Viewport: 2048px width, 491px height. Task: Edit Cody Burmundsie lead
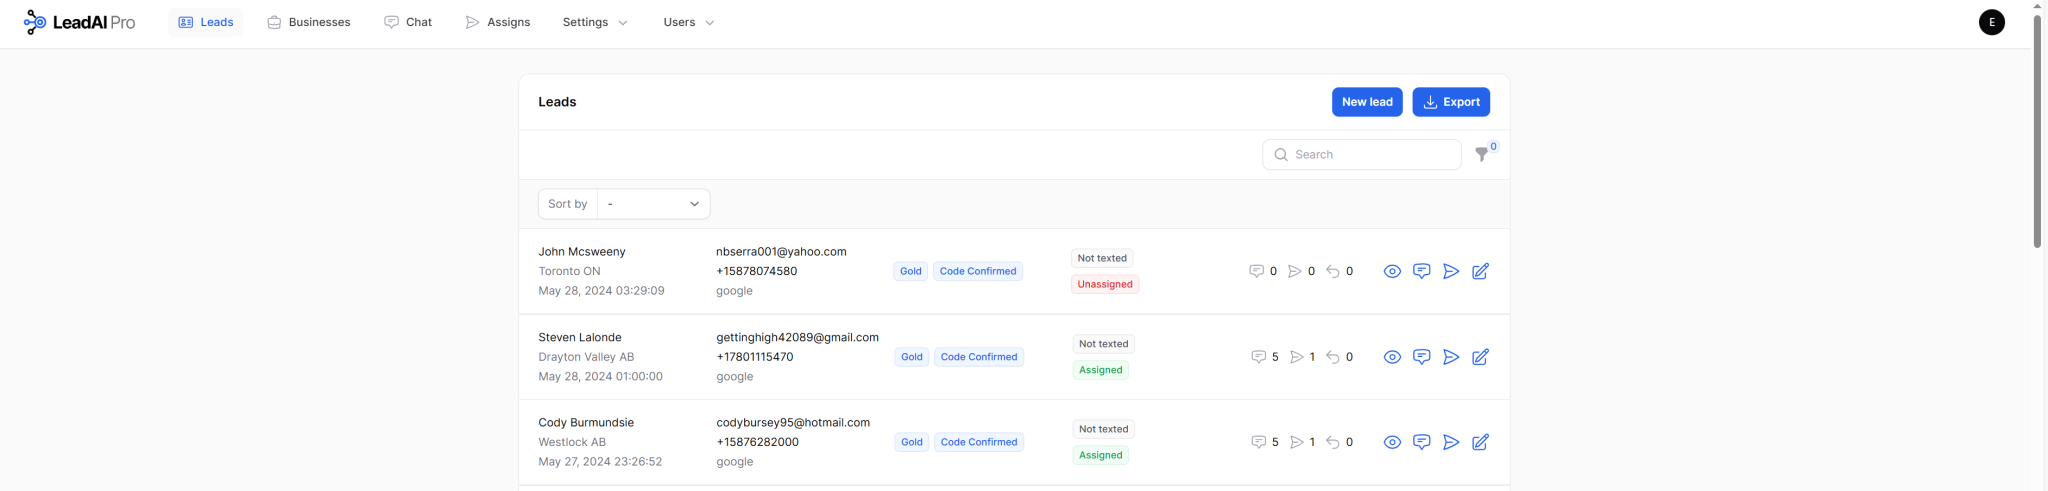tap(1480, 442)
